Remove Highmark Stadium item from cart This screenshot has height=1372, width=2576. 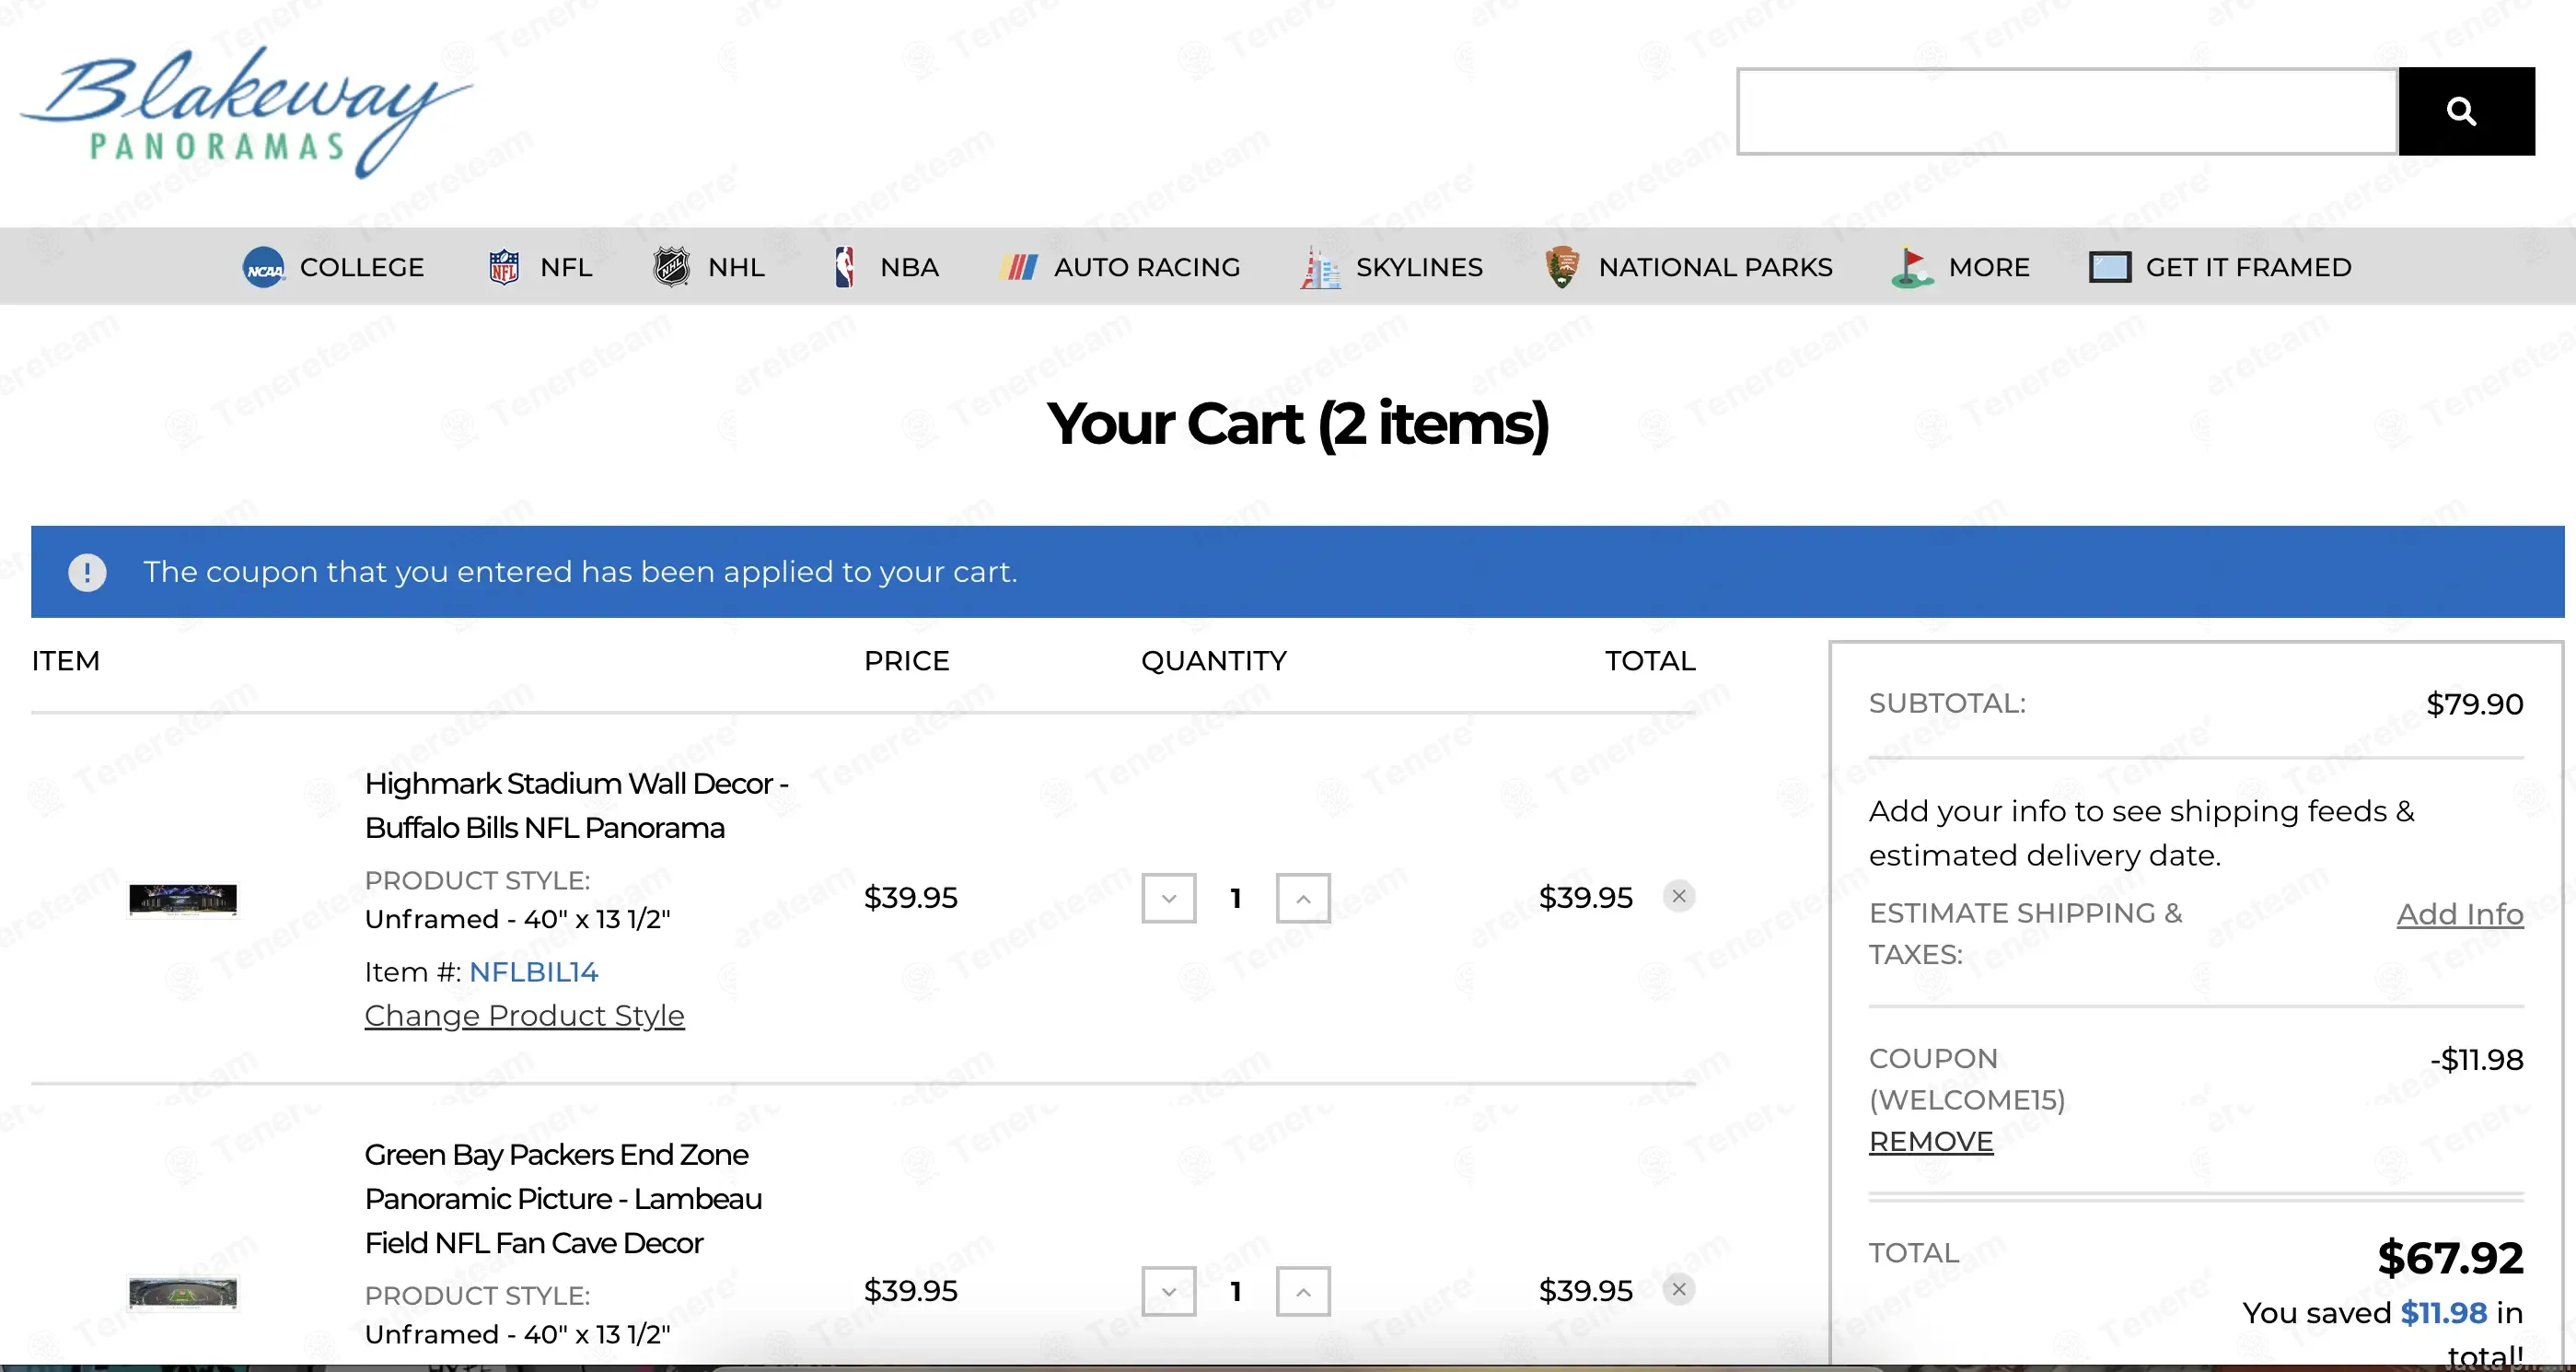click(1679, 896)
